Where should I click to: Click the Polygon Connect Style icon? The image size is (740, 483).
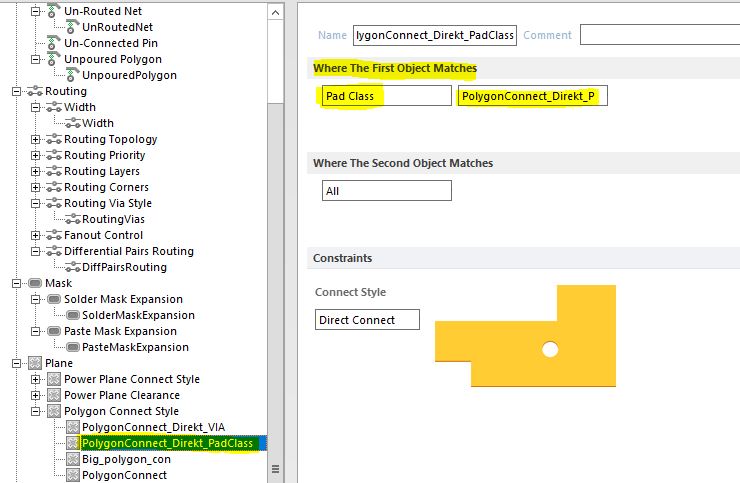[x=54, y=411]
